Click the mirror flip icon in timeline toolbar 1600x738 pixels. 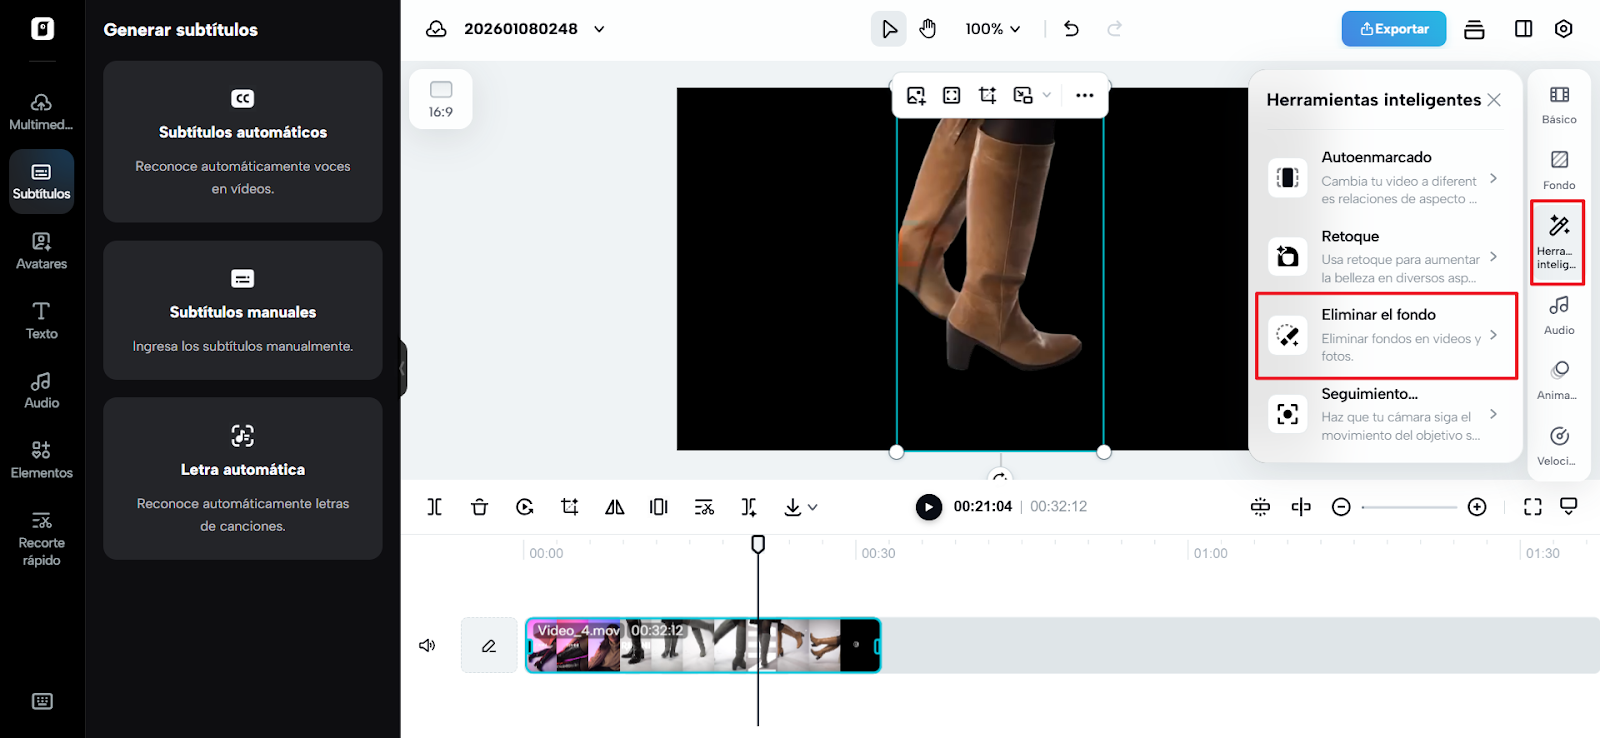(x=614, y=507)
